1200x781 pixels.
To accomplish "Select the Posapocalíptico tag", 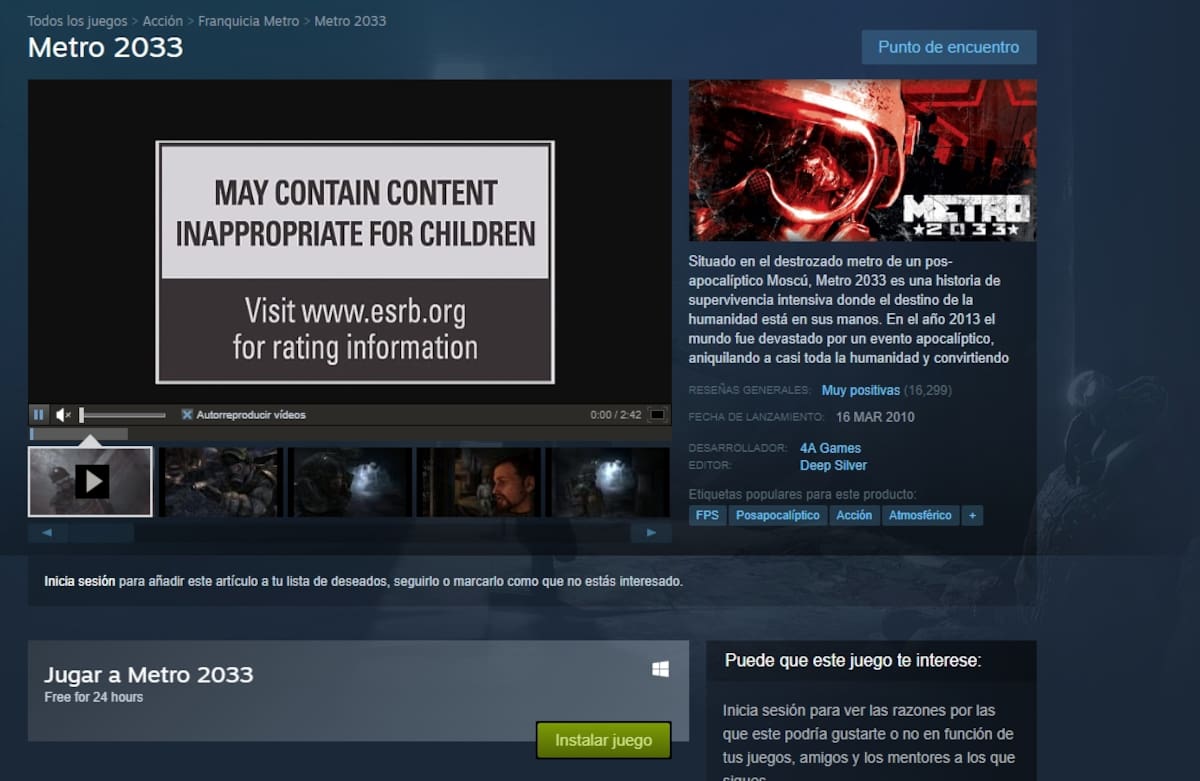I will click(778, 515).
